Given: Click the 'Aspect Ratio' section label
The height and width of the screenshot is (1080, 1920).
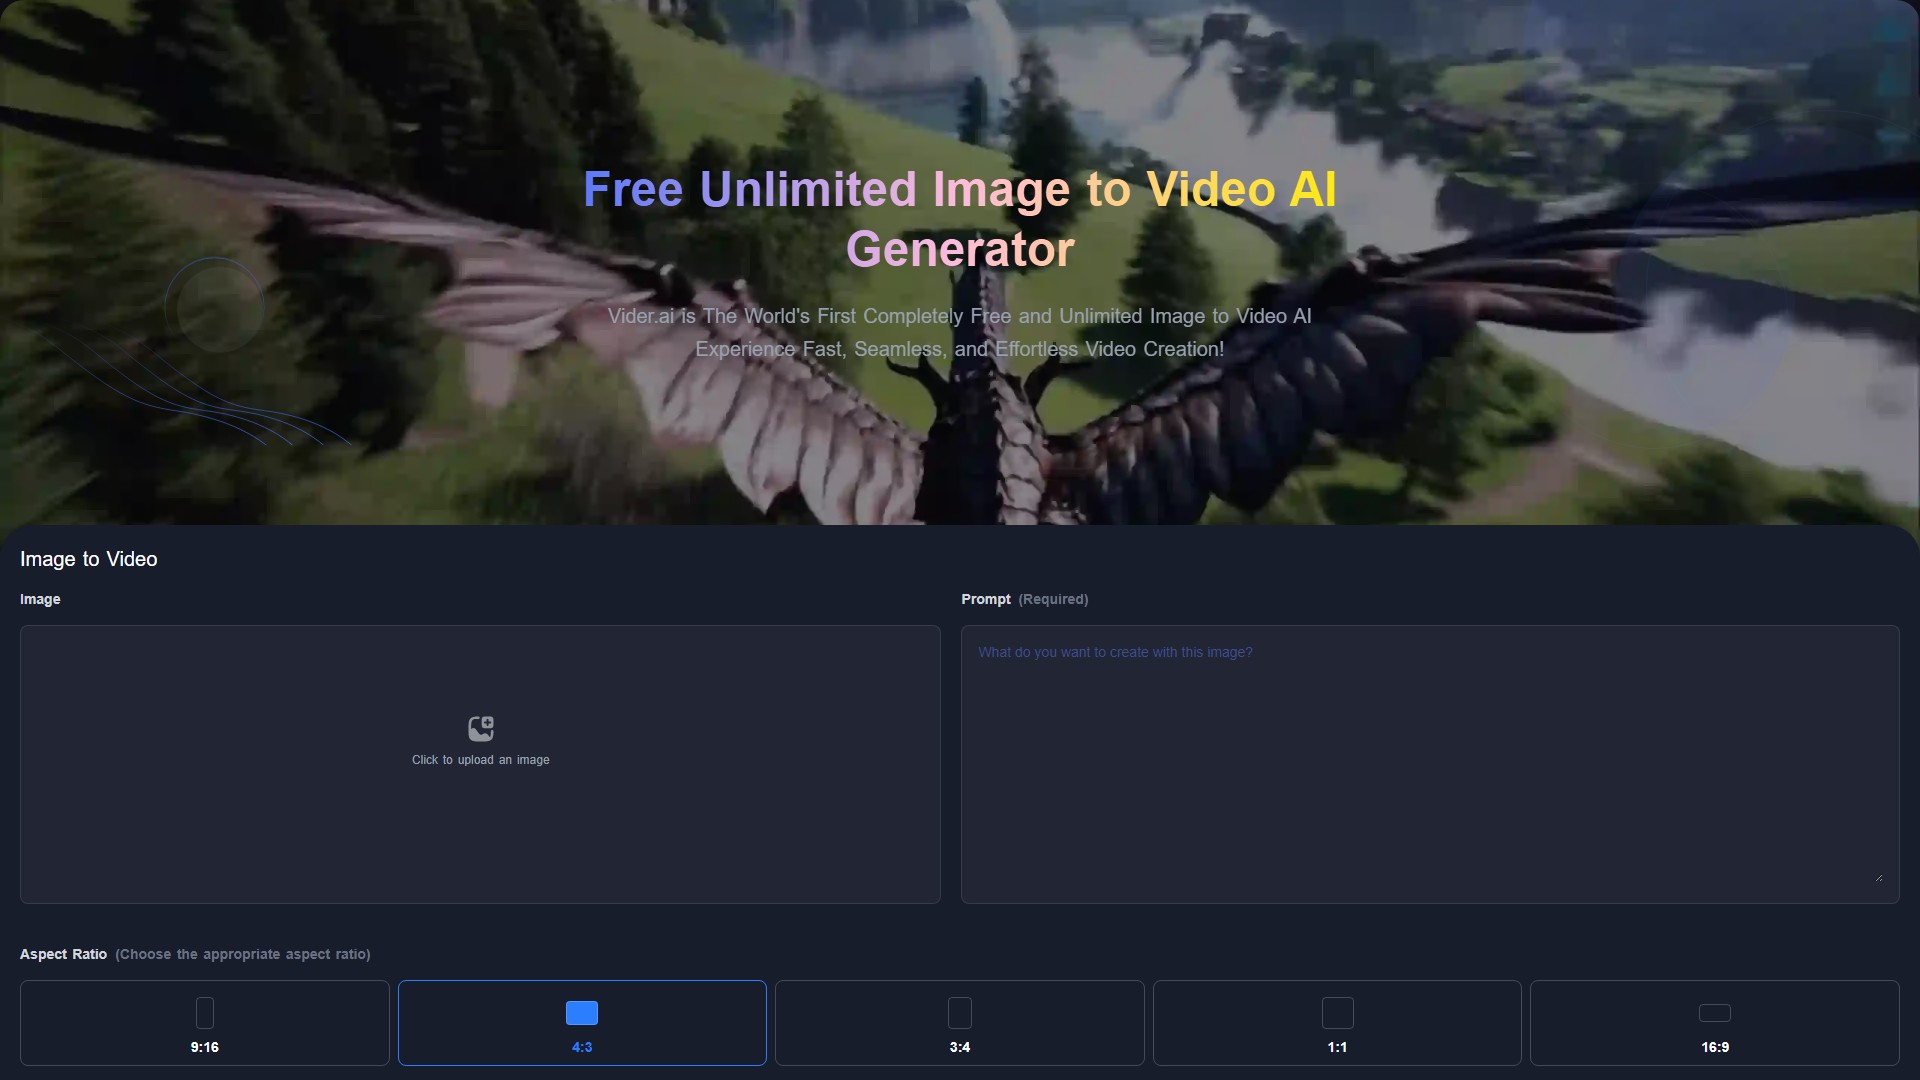Looking at the screenshot, I should point(63,954).
